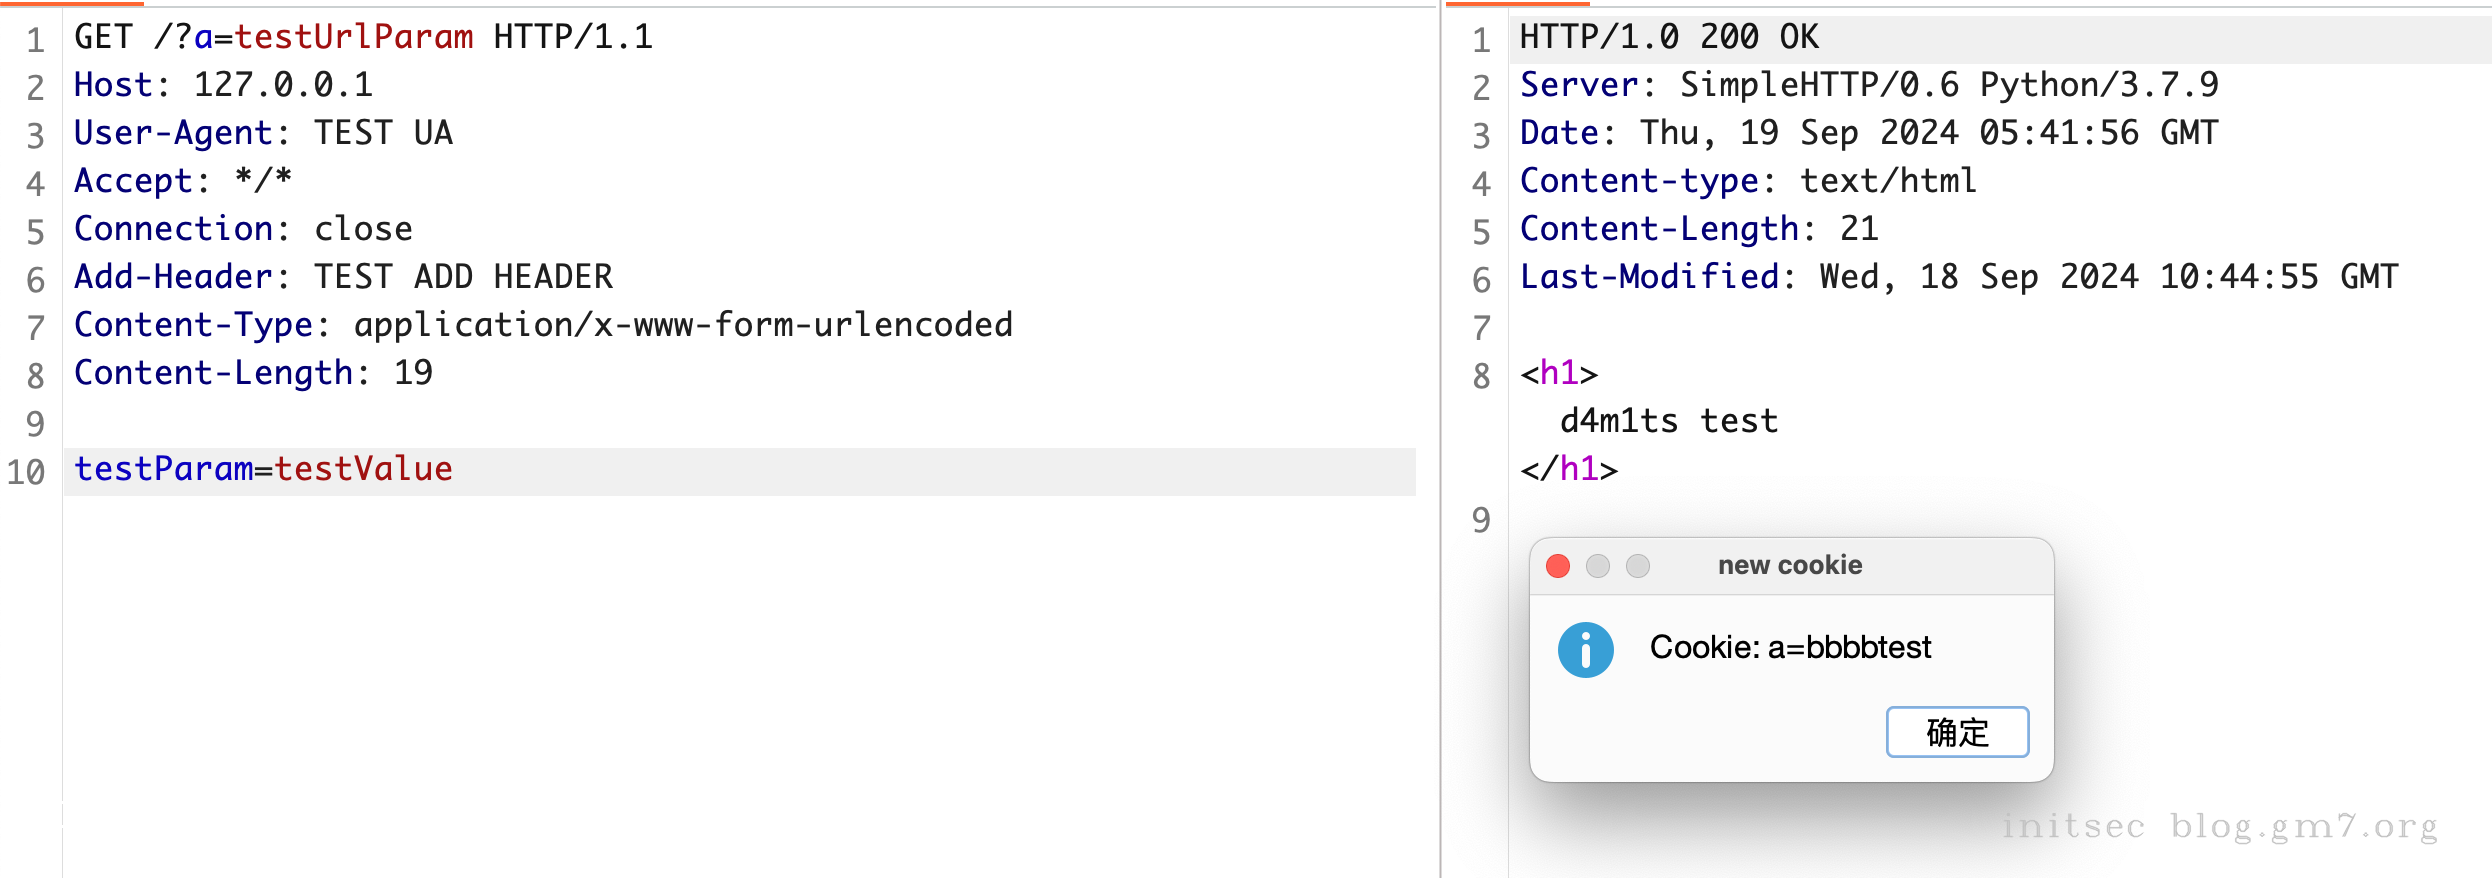This screenshot has width=2492, height=878.
Task: Click the new cookie dialog title bar
Action: click(1789, 566)
